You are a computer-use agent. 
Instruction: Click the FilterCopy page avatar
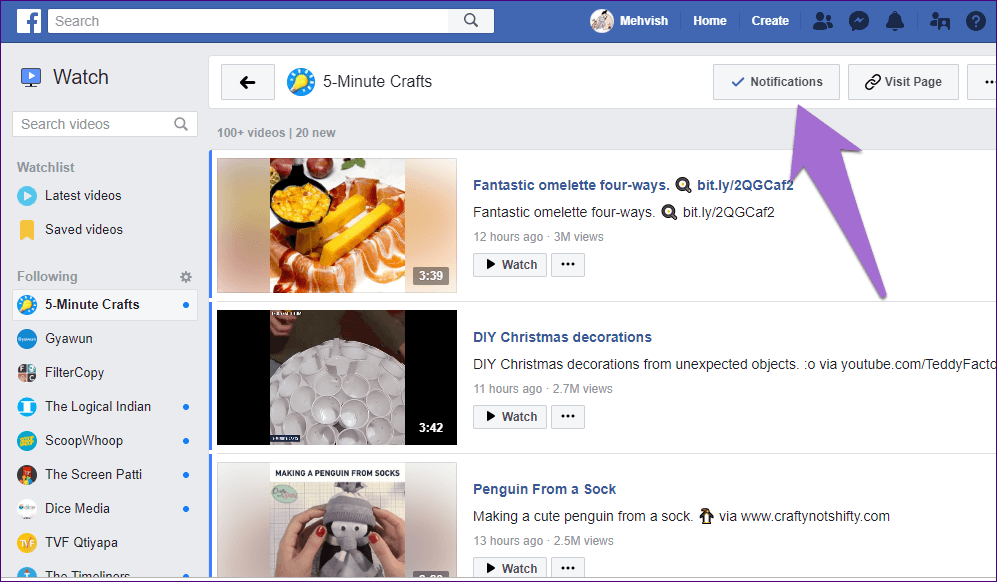pyautogui.click(x=27, y=373)
